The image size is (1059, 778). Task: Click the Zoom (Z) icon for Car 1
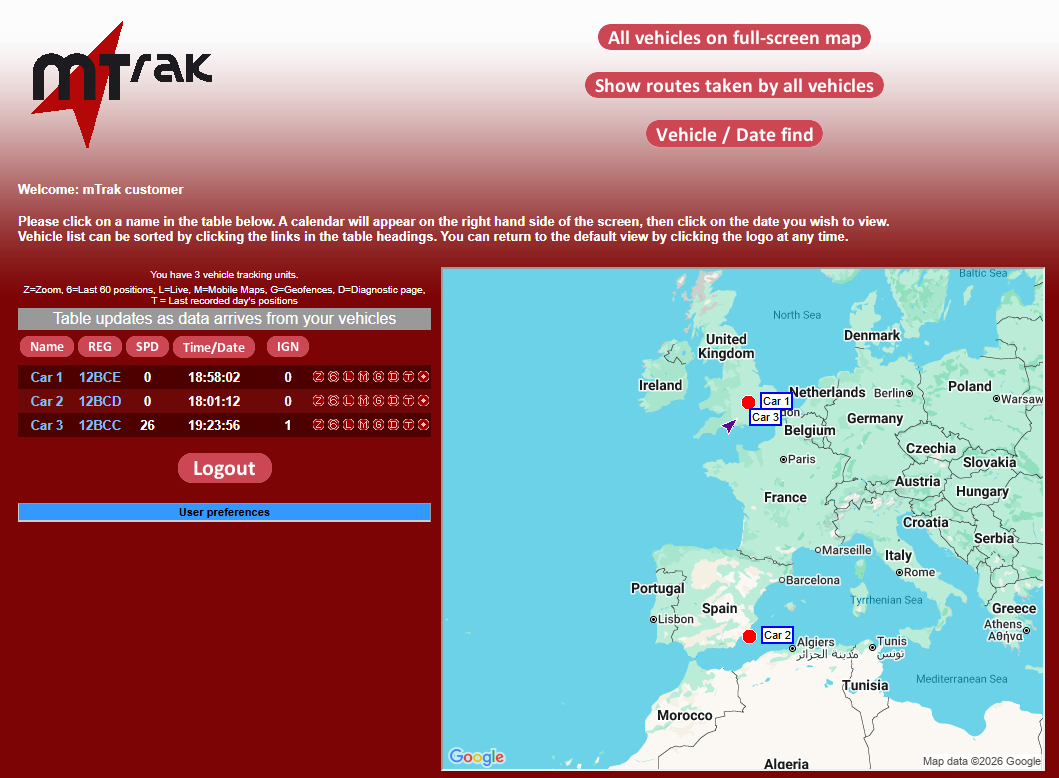(x=318, y=377)
